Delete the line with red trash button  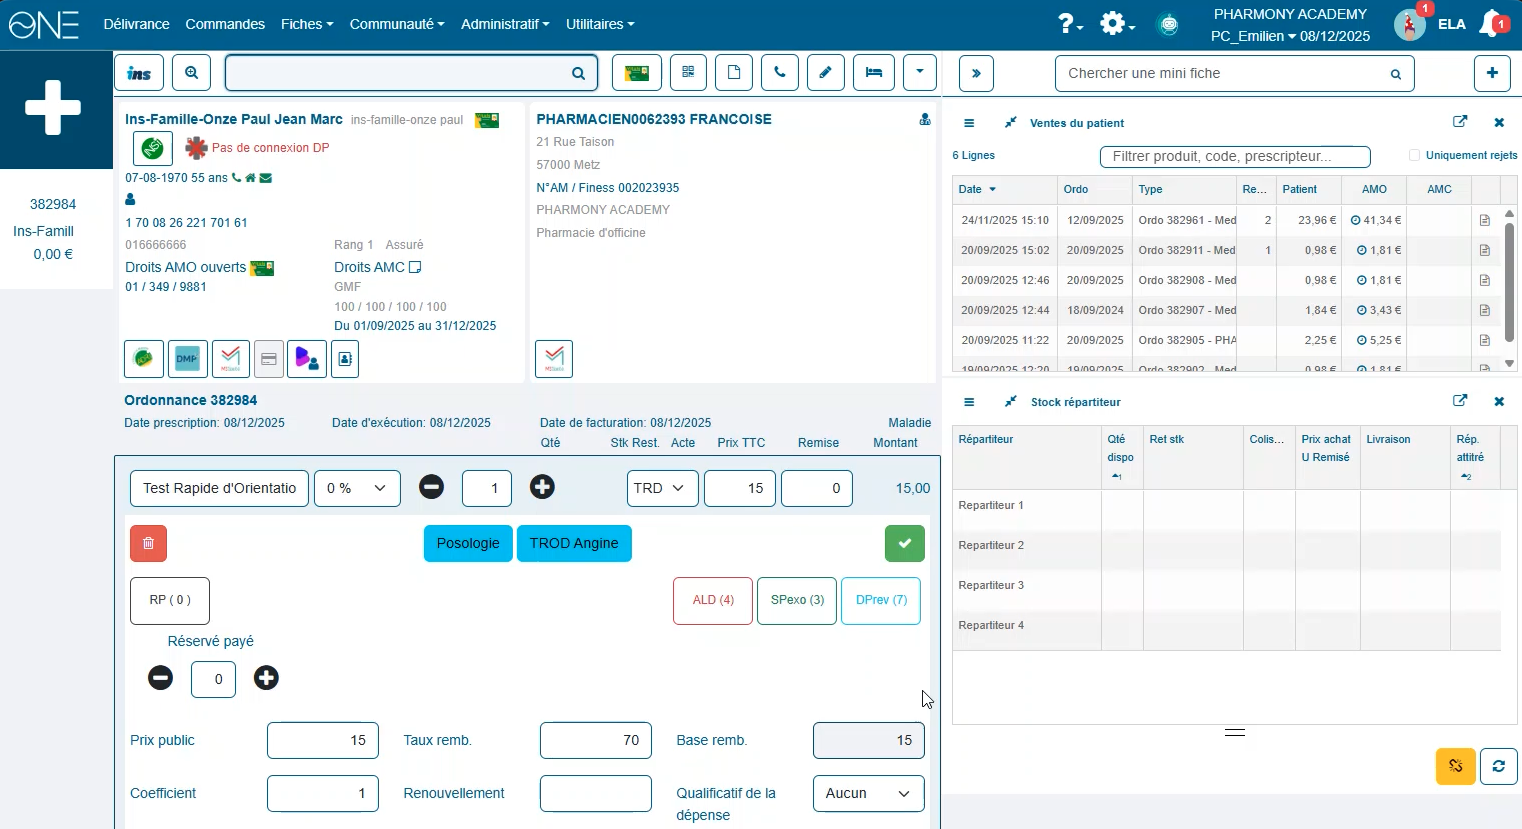click(148, 543)
